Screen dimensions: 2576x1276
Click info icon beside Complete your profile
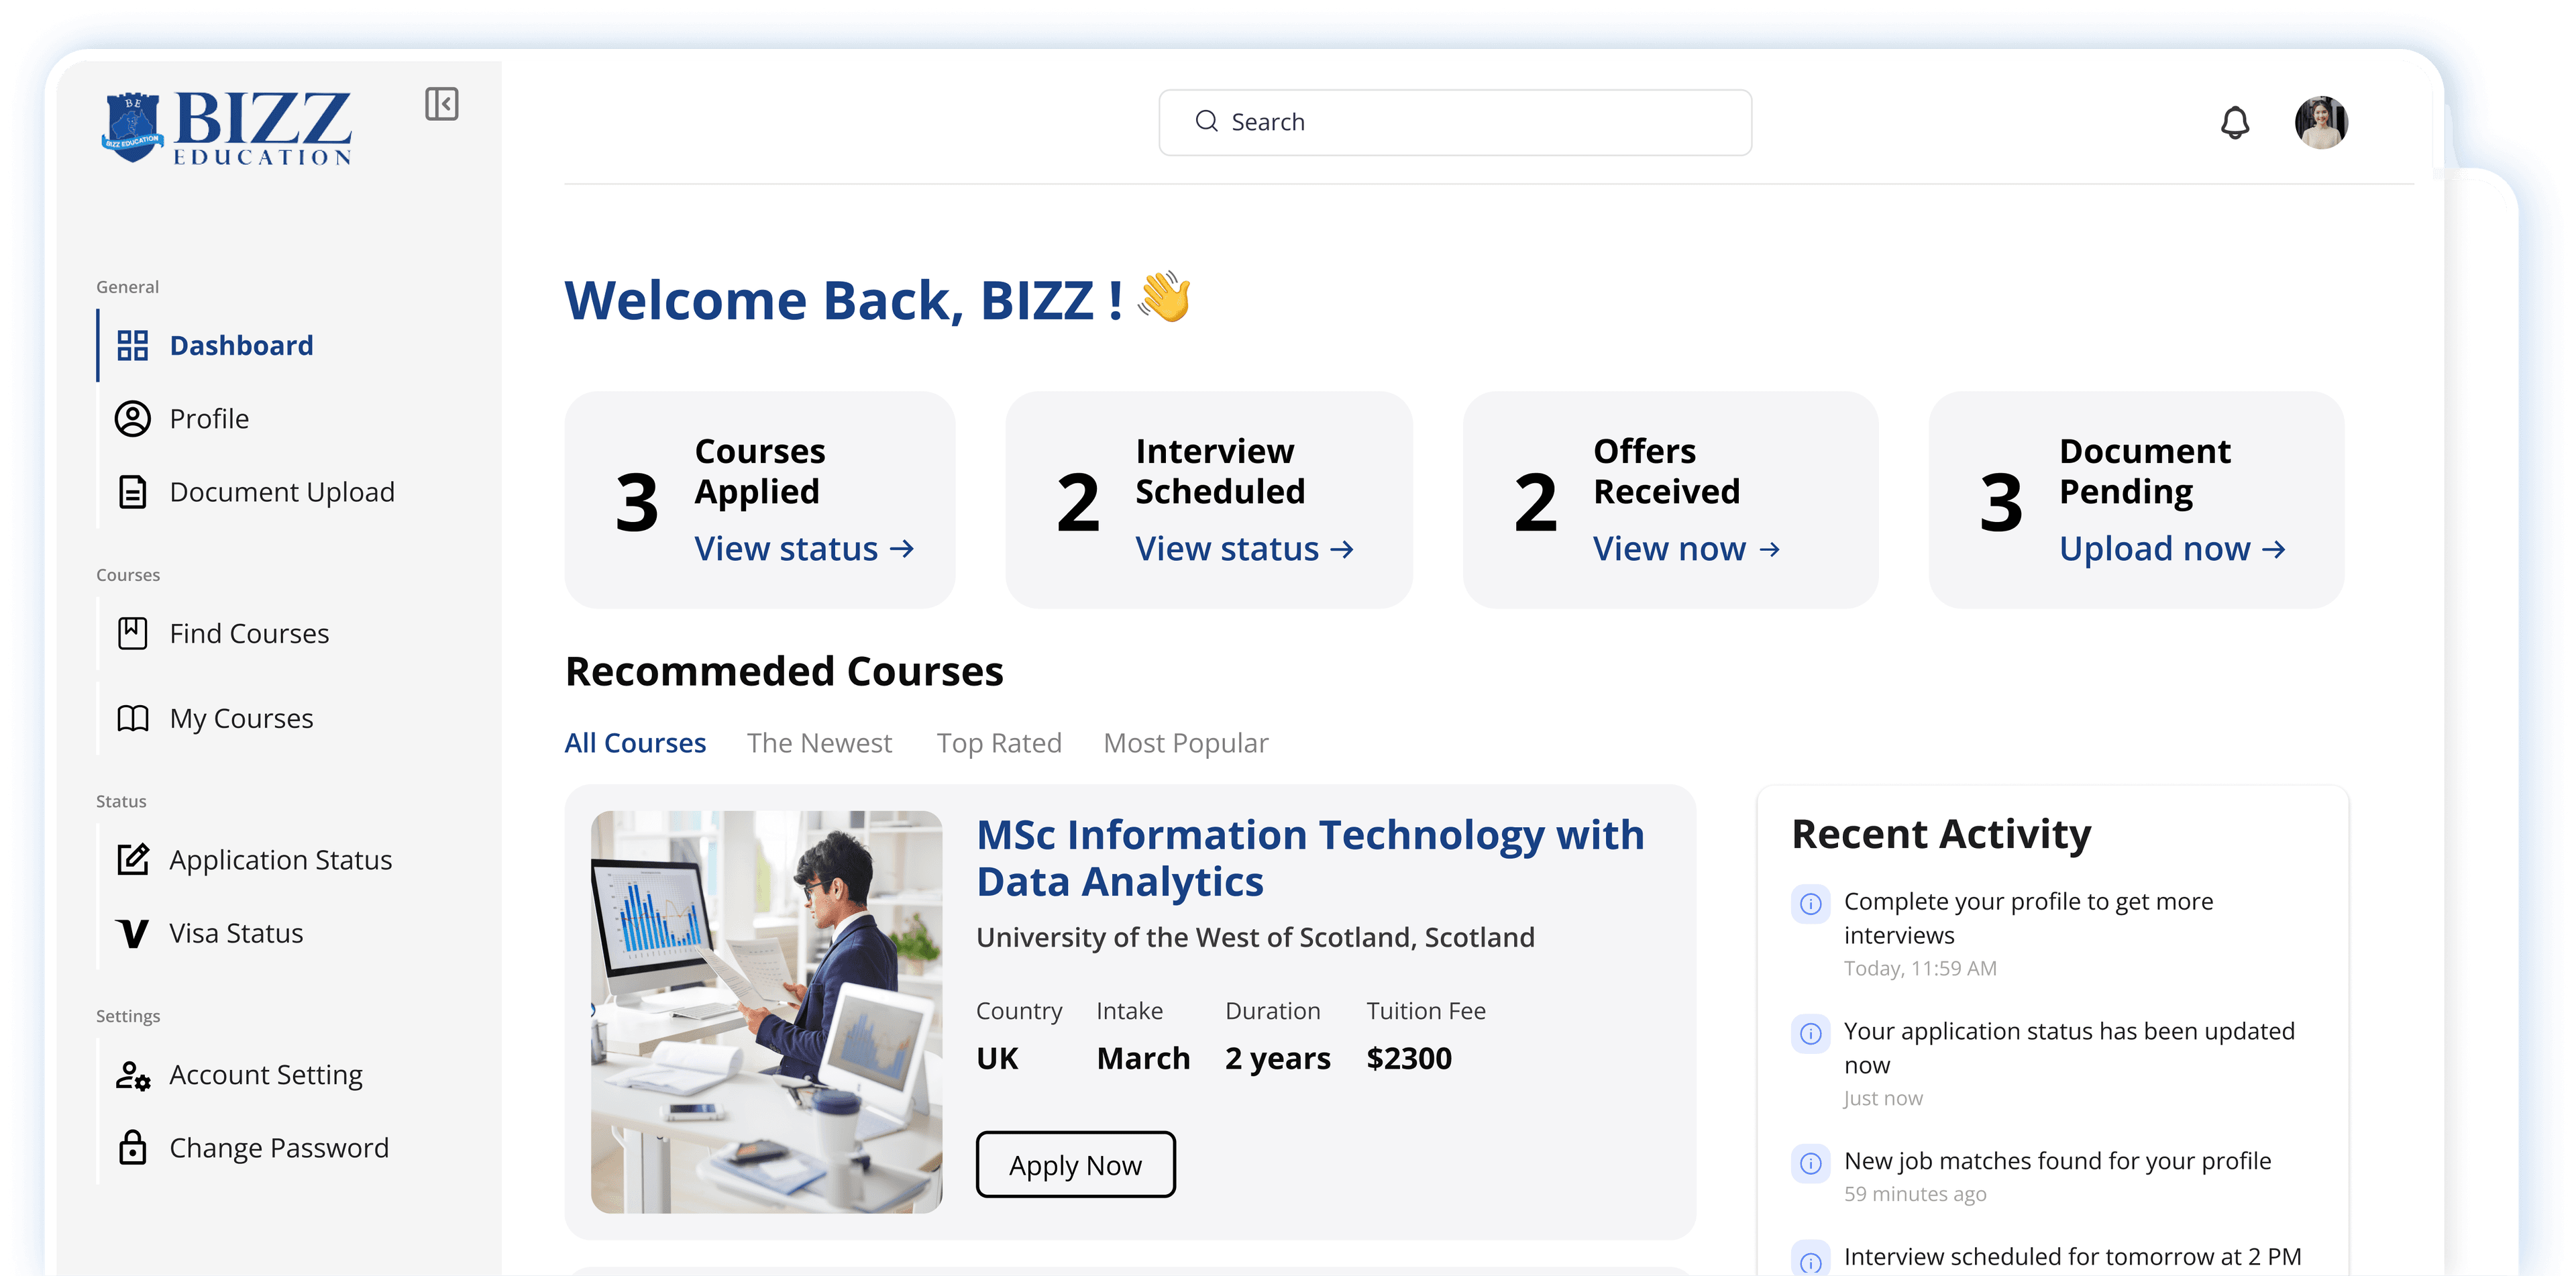pyautogui.click(x=1810, y=904)
